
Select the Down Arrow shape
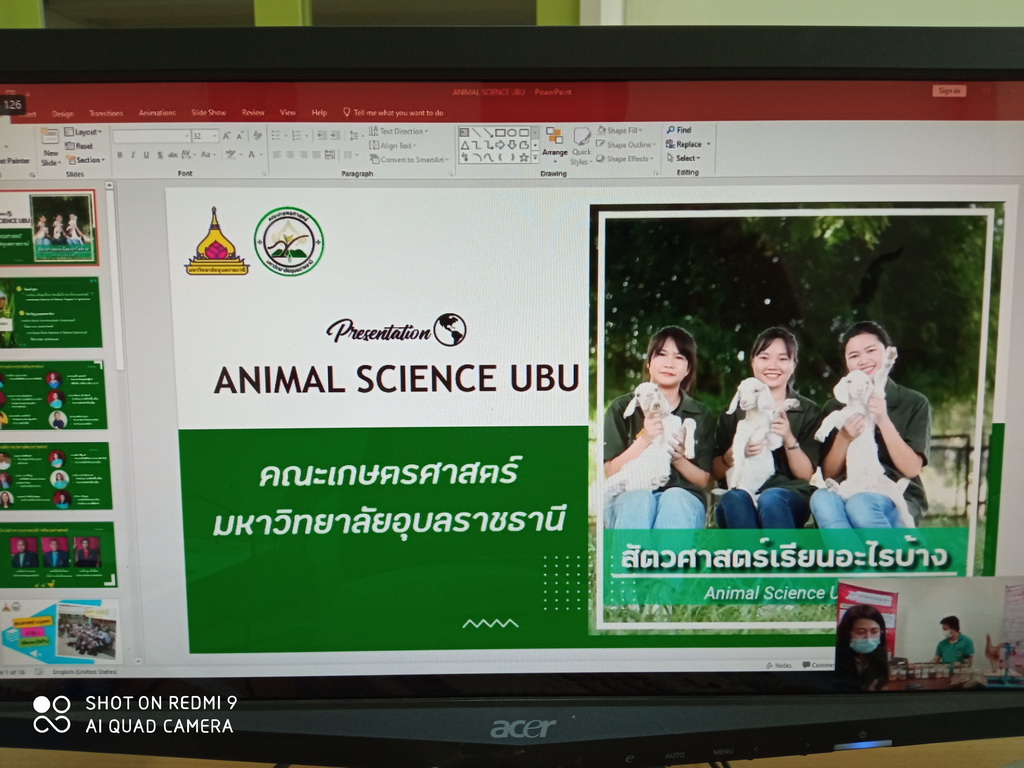click(512, 145)
